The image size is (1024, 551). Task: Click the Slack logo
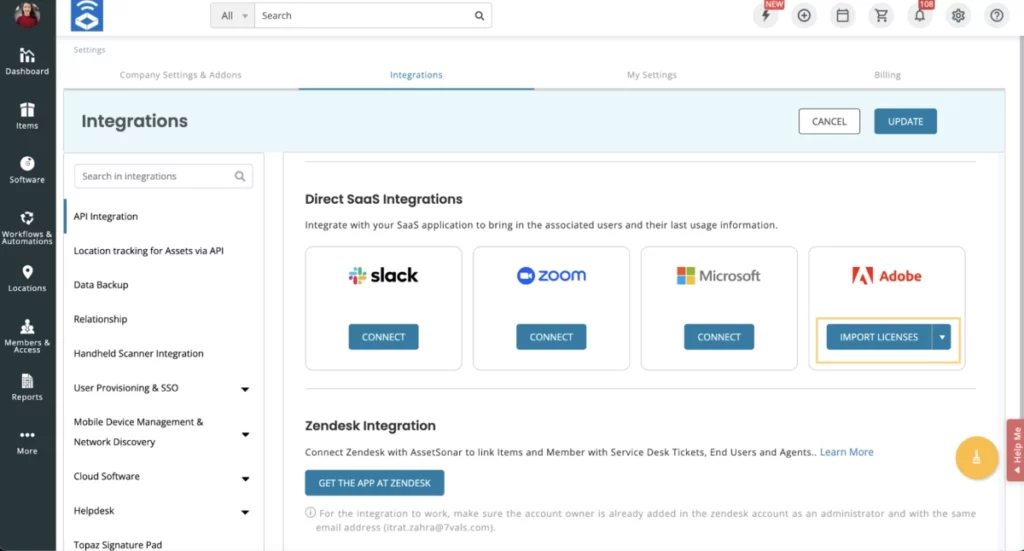coord(383,276)
